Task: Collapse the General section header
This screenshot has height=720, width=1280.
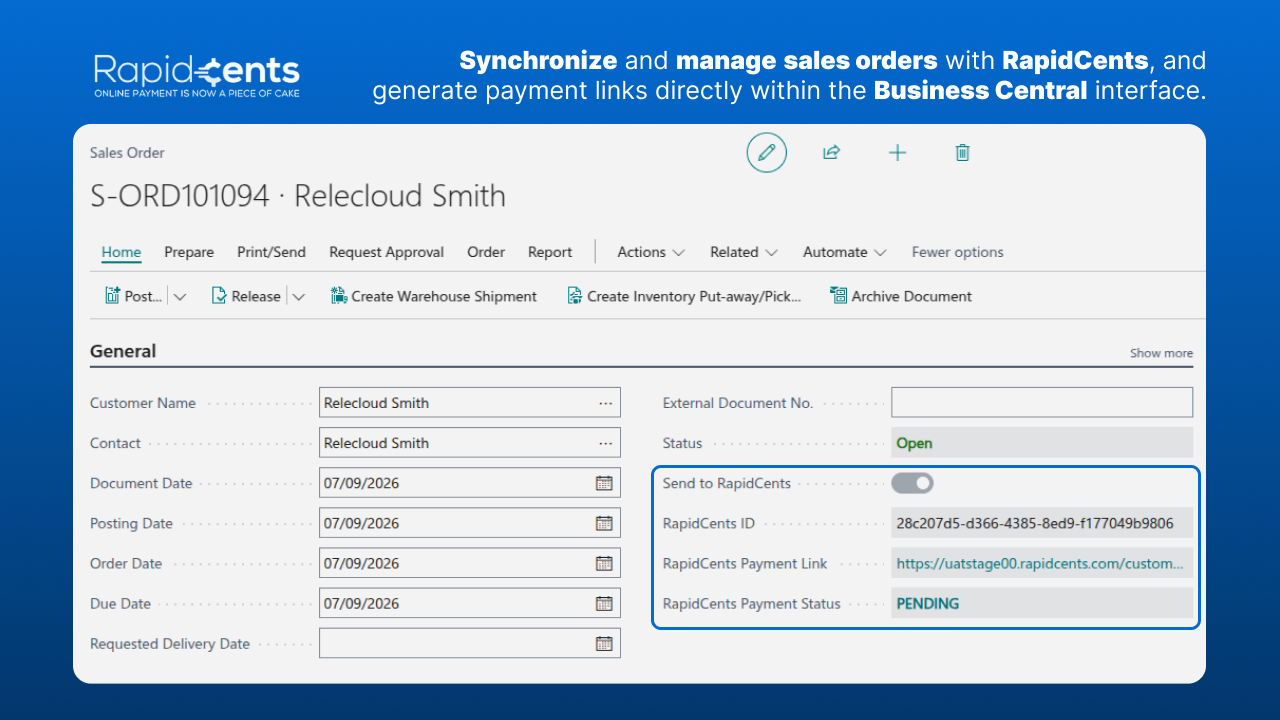Action: coord(123,351)
